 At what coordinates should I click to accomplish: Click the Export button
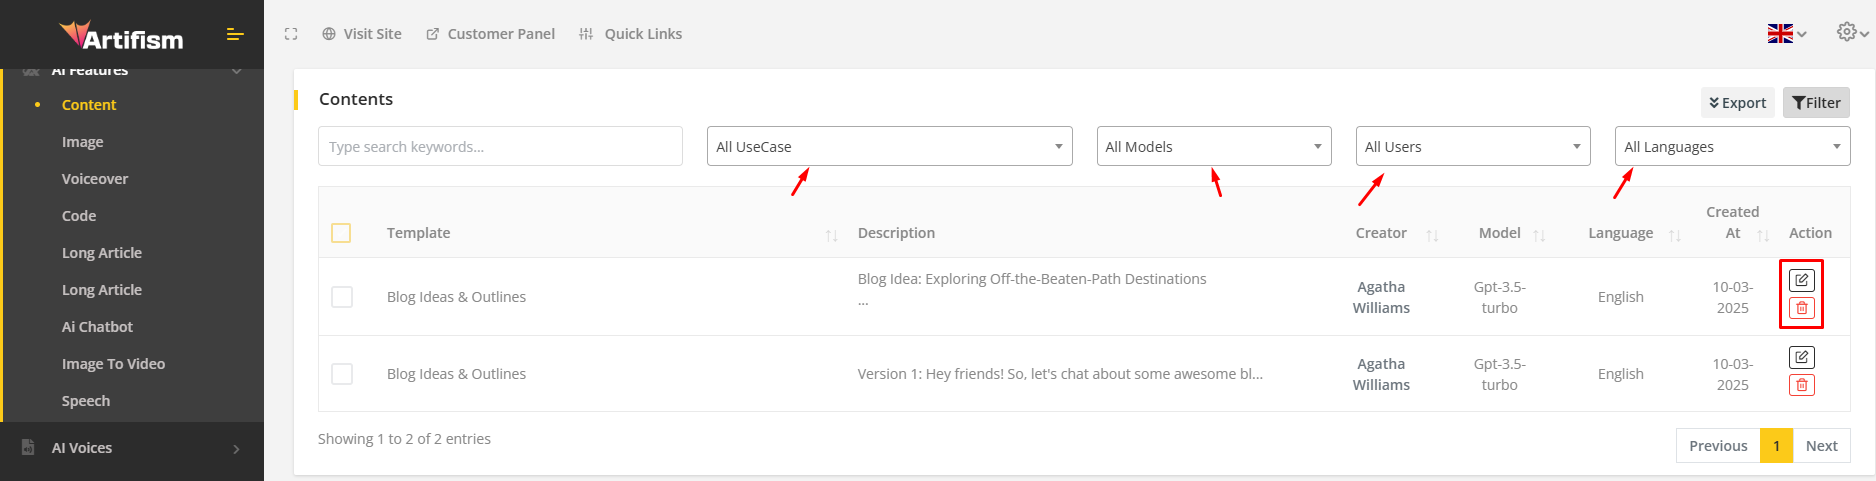1737,103
